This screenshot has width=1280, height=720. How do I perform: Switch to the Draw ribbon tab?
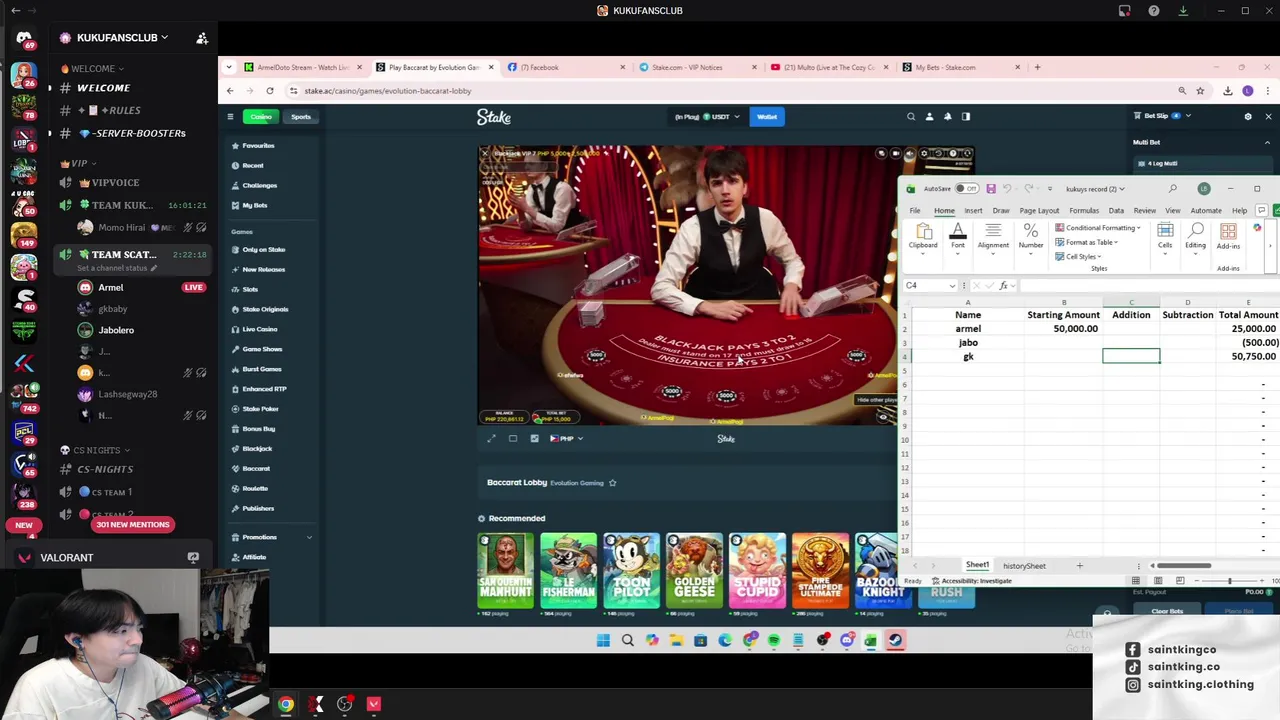pos(1001,211)
